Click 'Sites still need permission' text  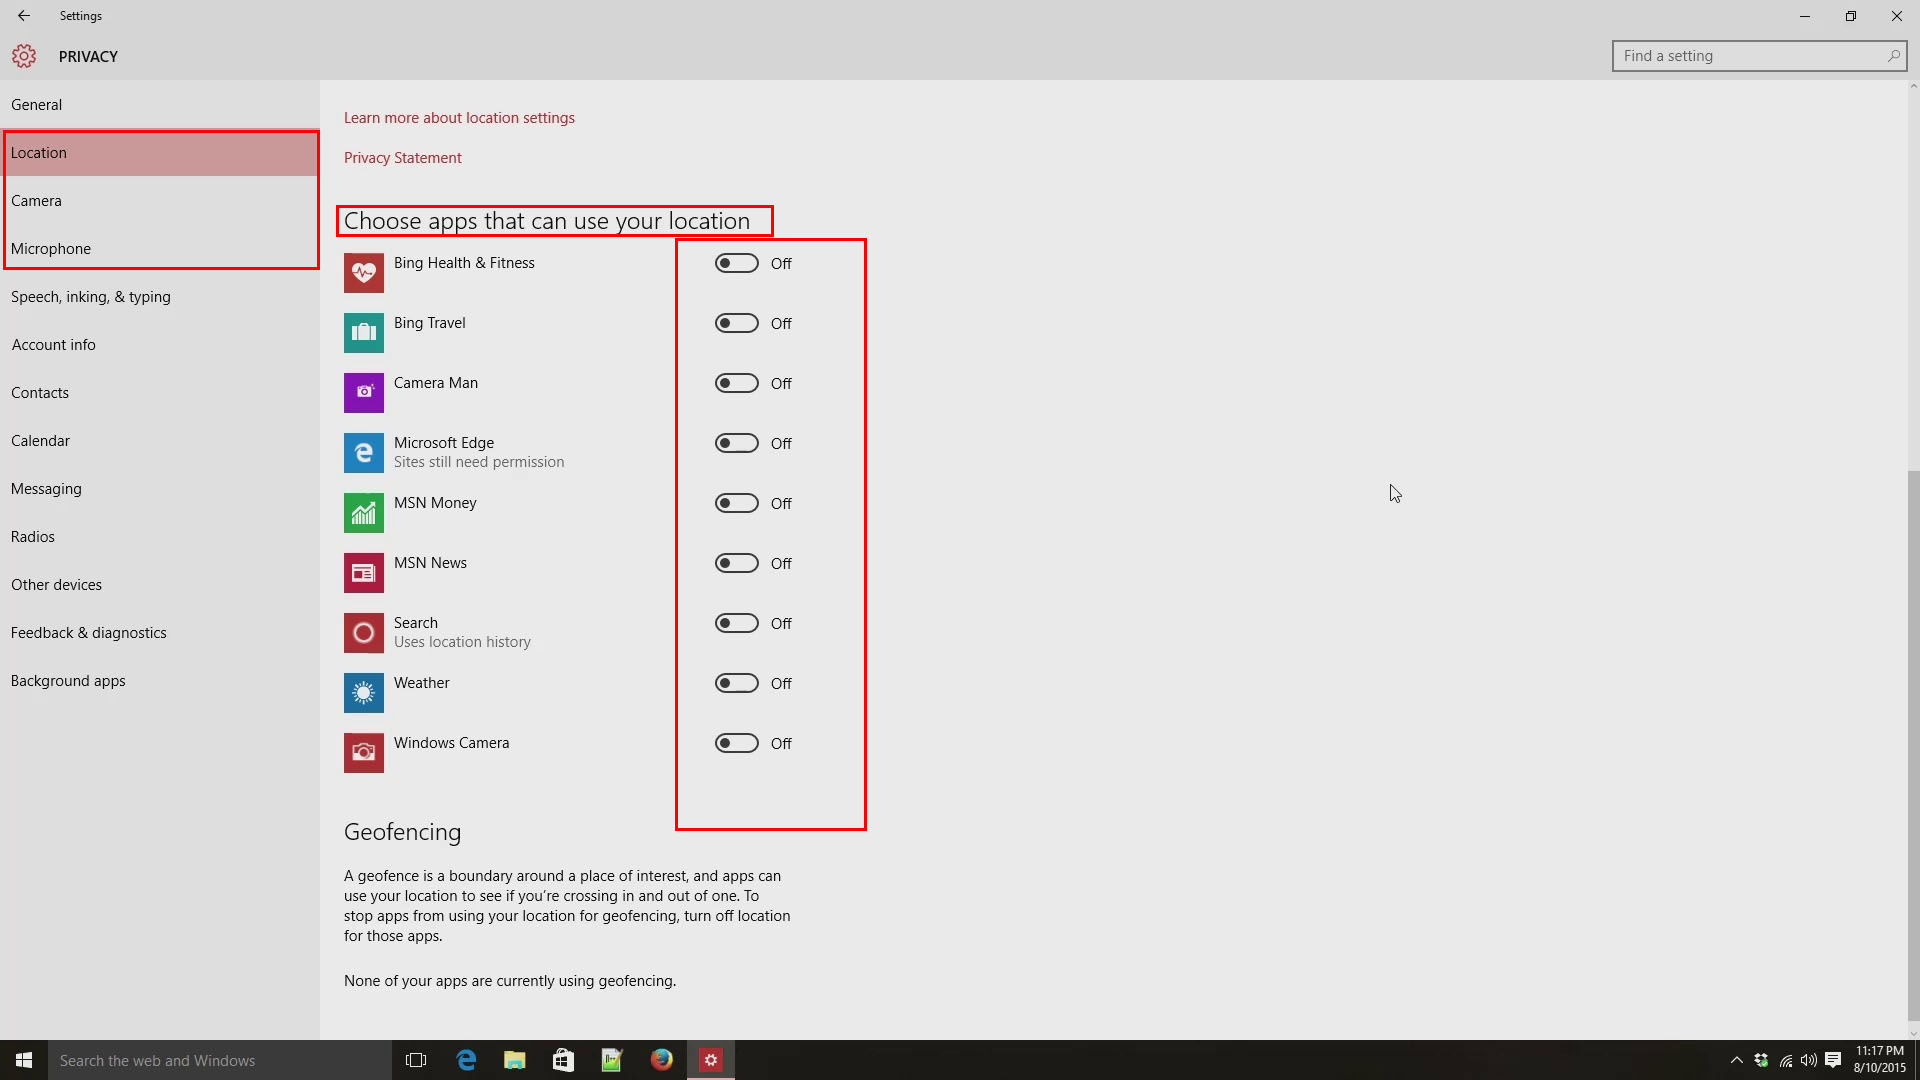click(x=479, y=462)
